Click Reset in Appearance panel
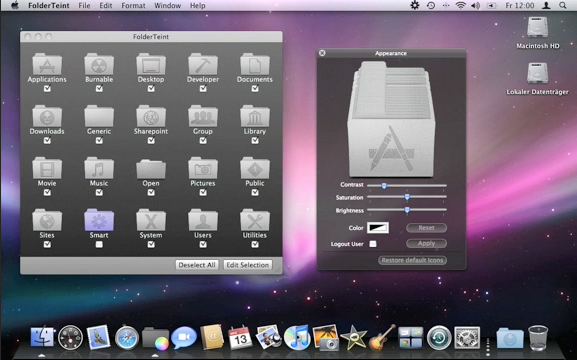This screenshot has height=360, width=577. [x=426, y=228]
